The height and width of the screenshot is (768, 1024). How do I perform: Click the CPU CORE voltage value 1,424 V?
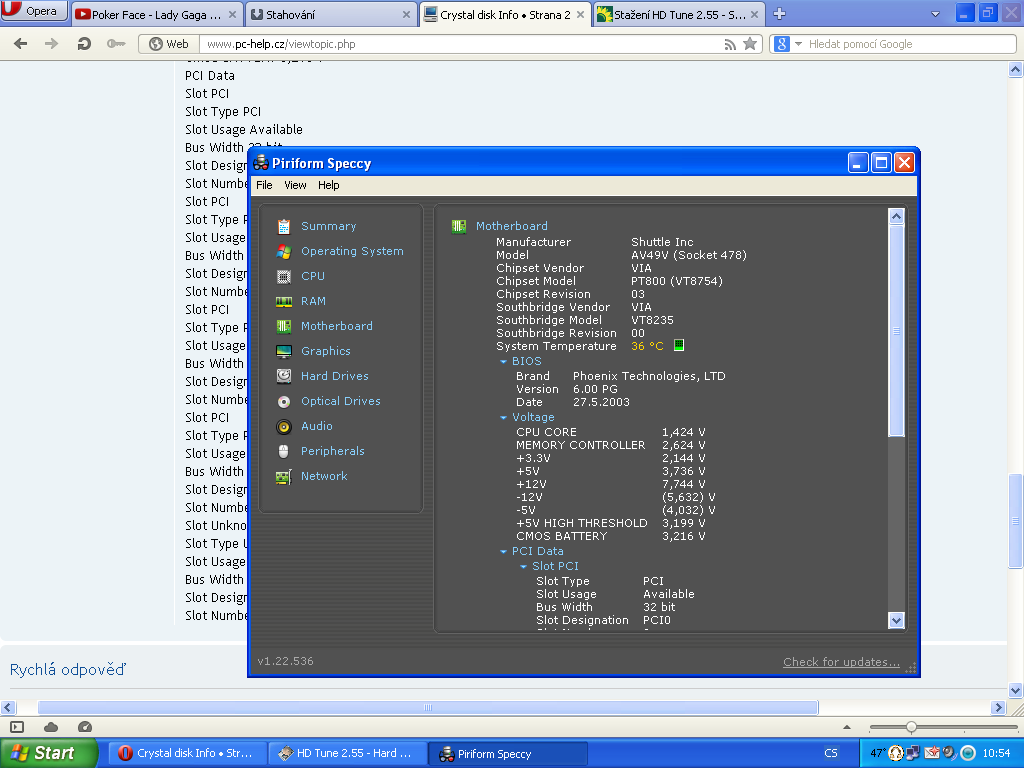[684, 432]
